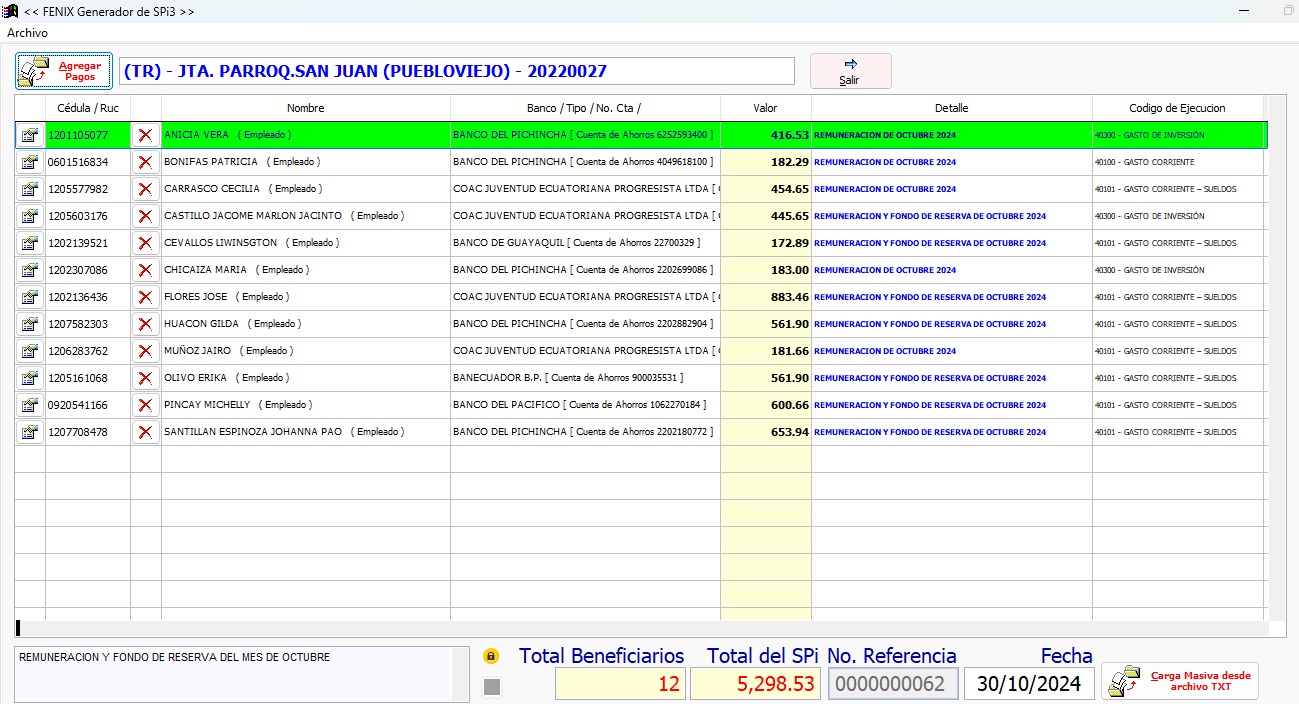Click the edit icon for ANICIA VERA row
1299x704 pixels.
point(30,135)
